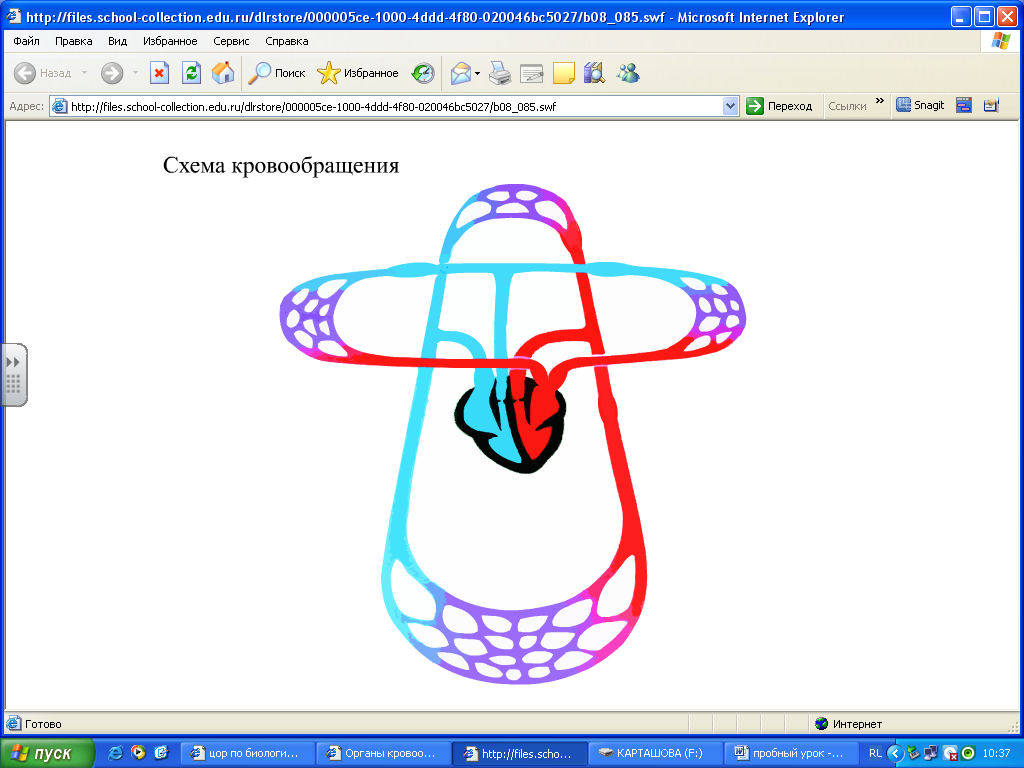Open dropdown arrow beside Forward button

pyautogui.click(x=135, y=73)
